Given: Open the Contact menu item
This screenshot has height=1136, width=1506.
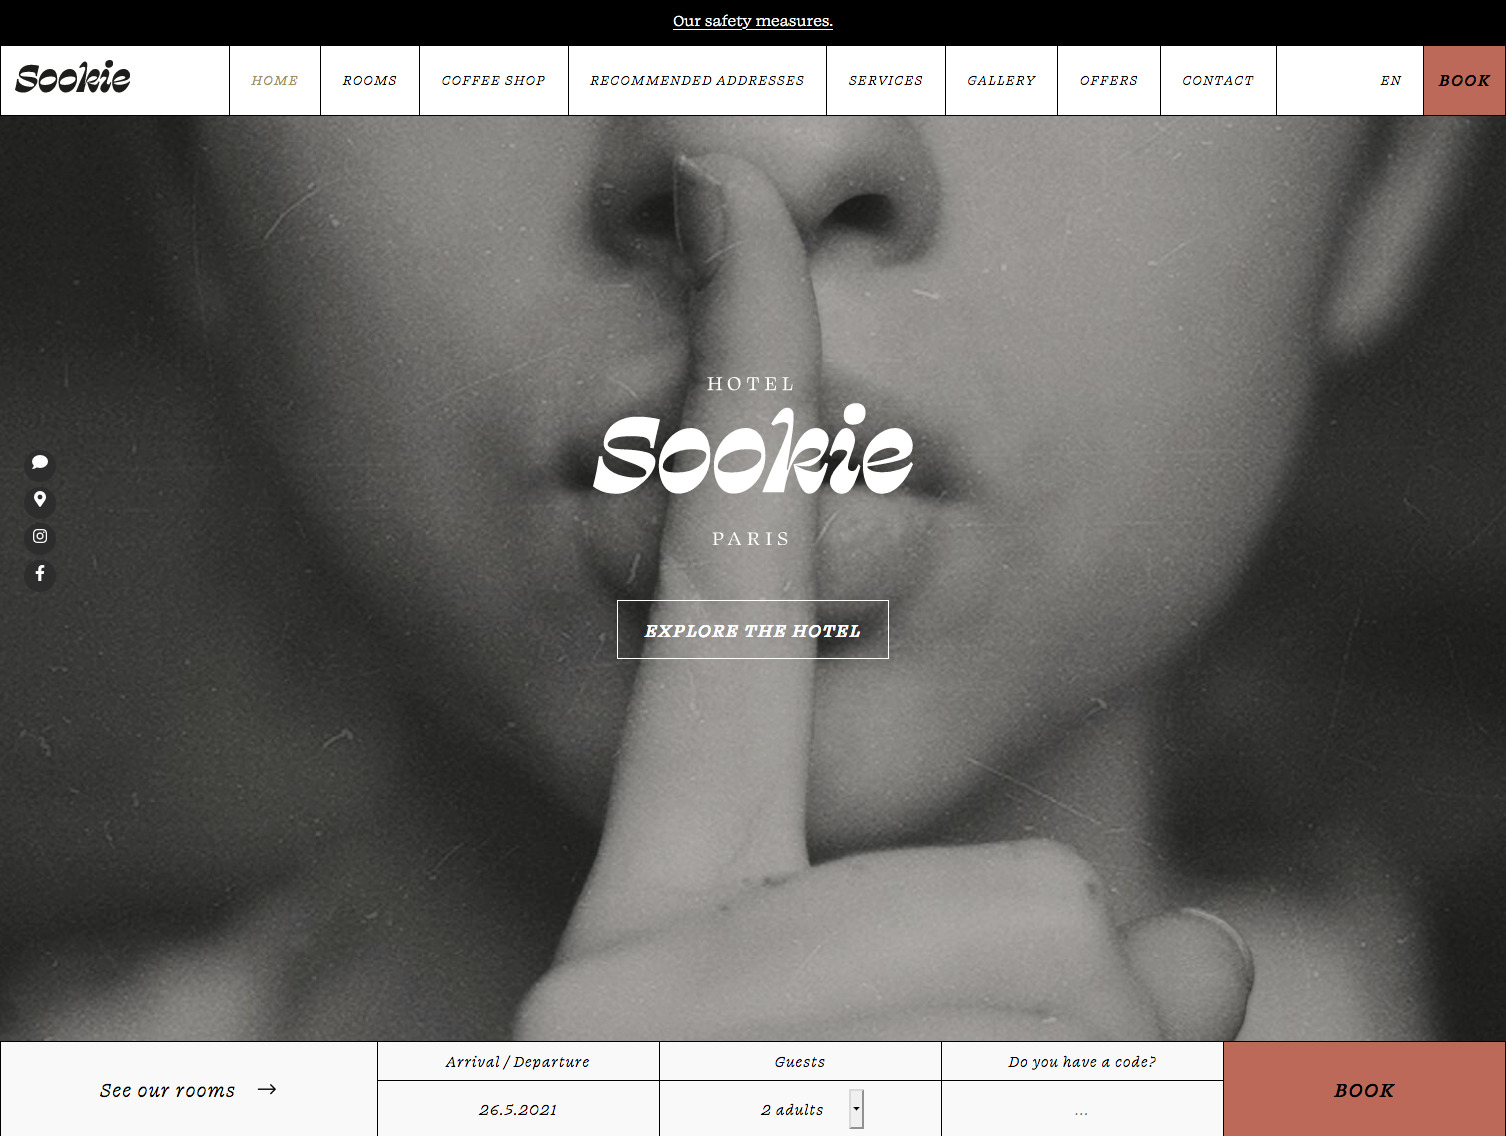Looking at the screenshot, I should coord(1218,81).
